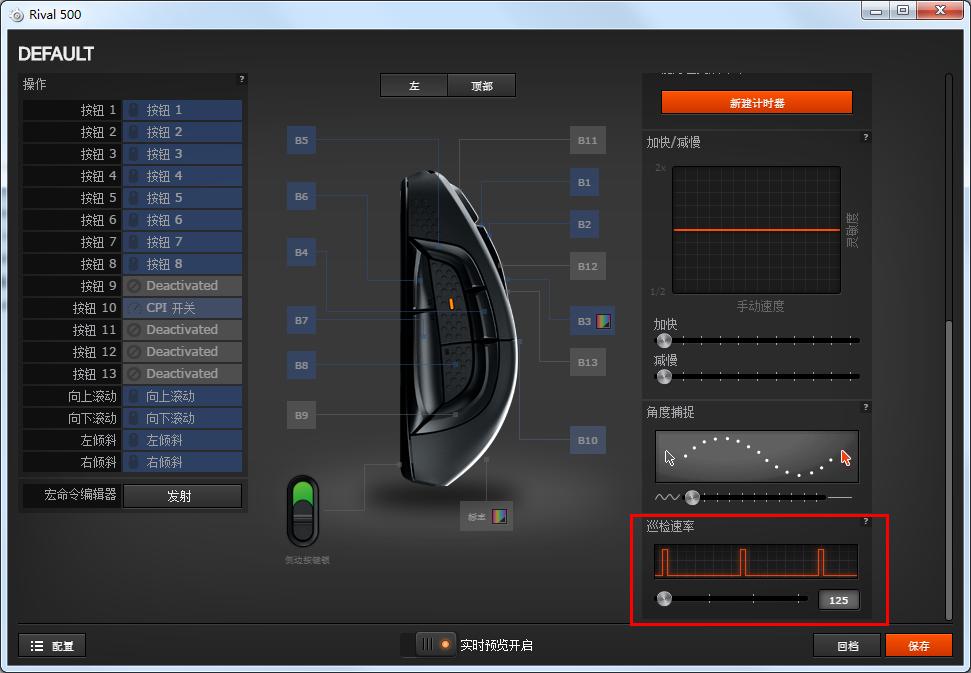Switch to the 左 side view tab
The image size is (971, 673).
click(414, 86)
